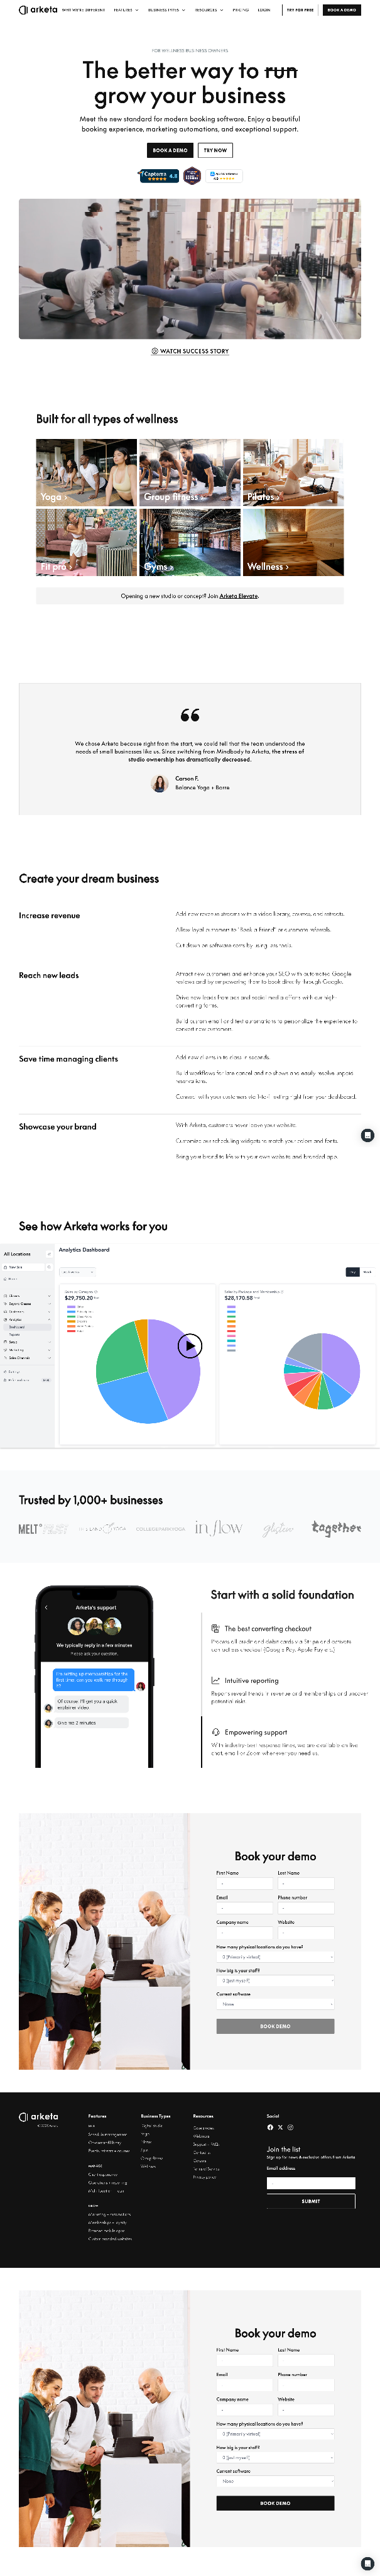
Task: Click the newsletter Email address field
Action: coord(310,2183)
